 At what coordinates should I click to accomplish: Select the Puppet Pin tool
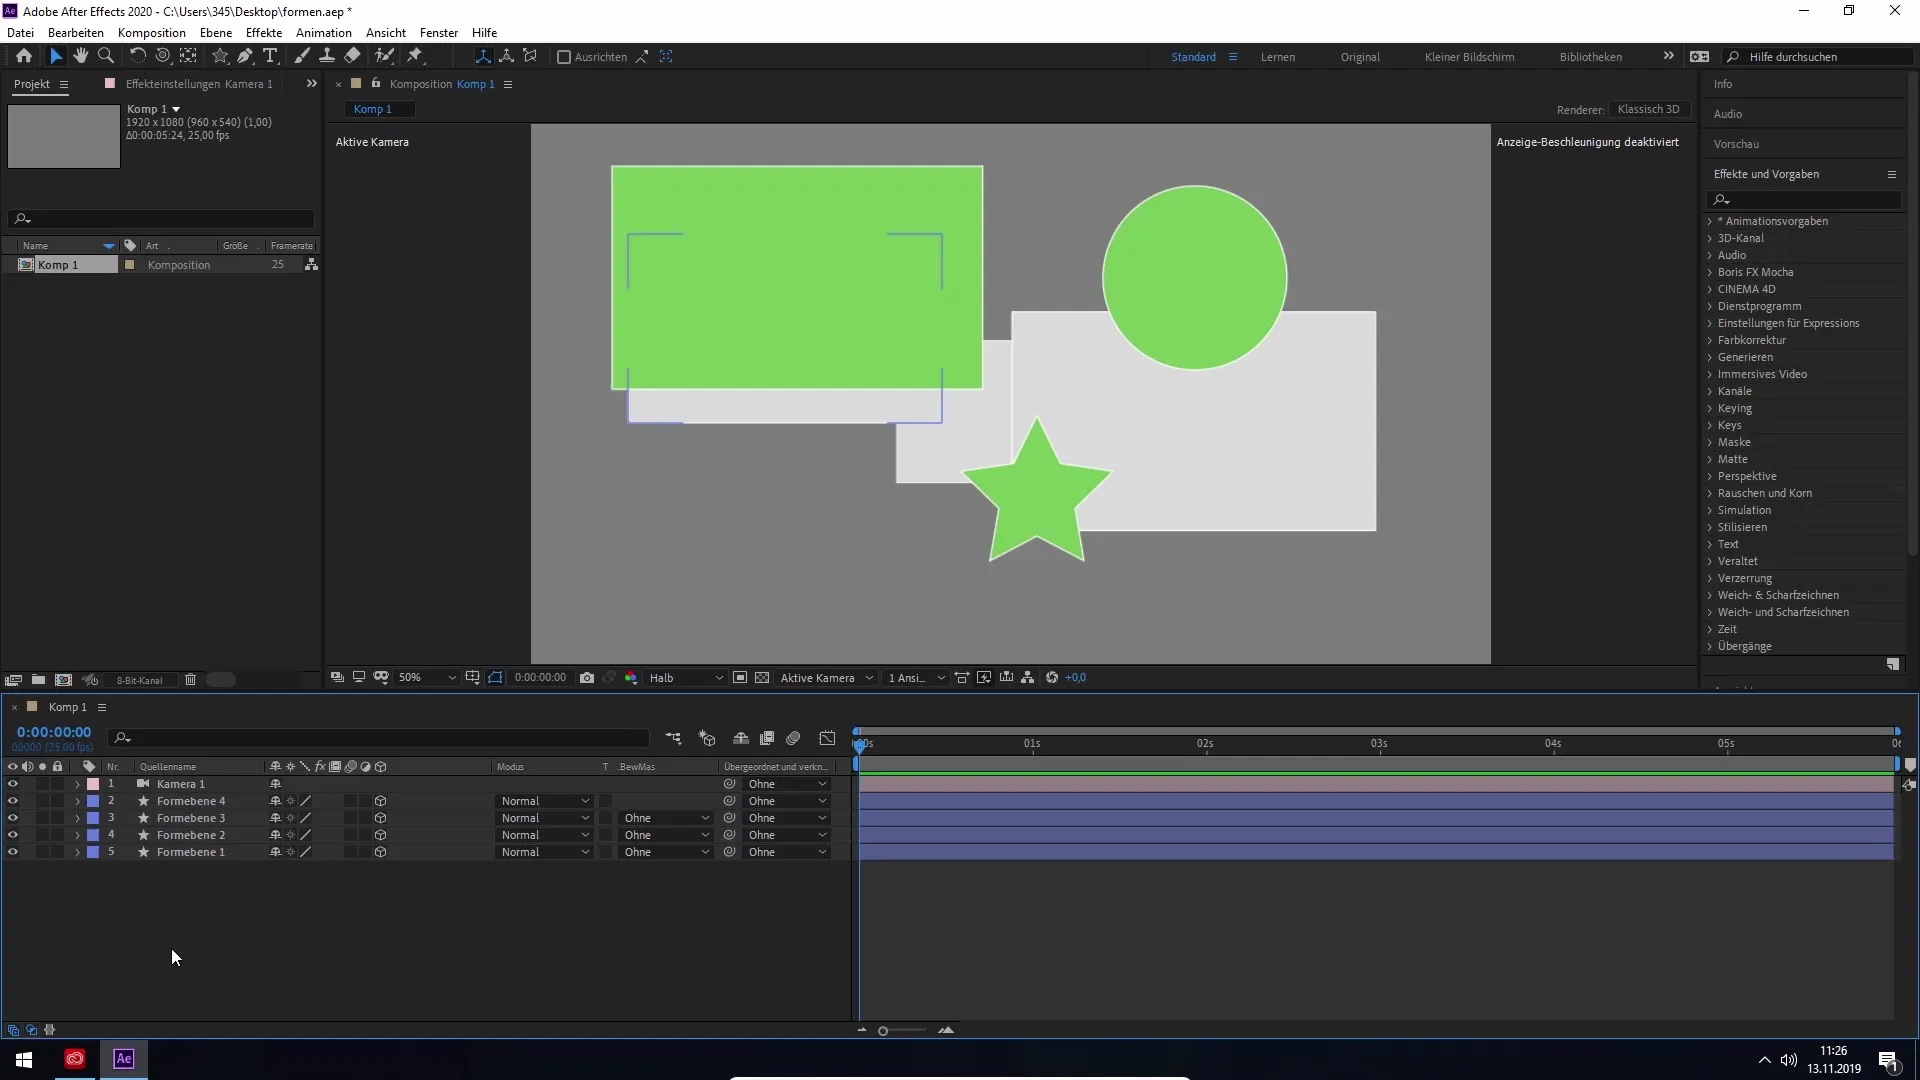tap(415, 56)
